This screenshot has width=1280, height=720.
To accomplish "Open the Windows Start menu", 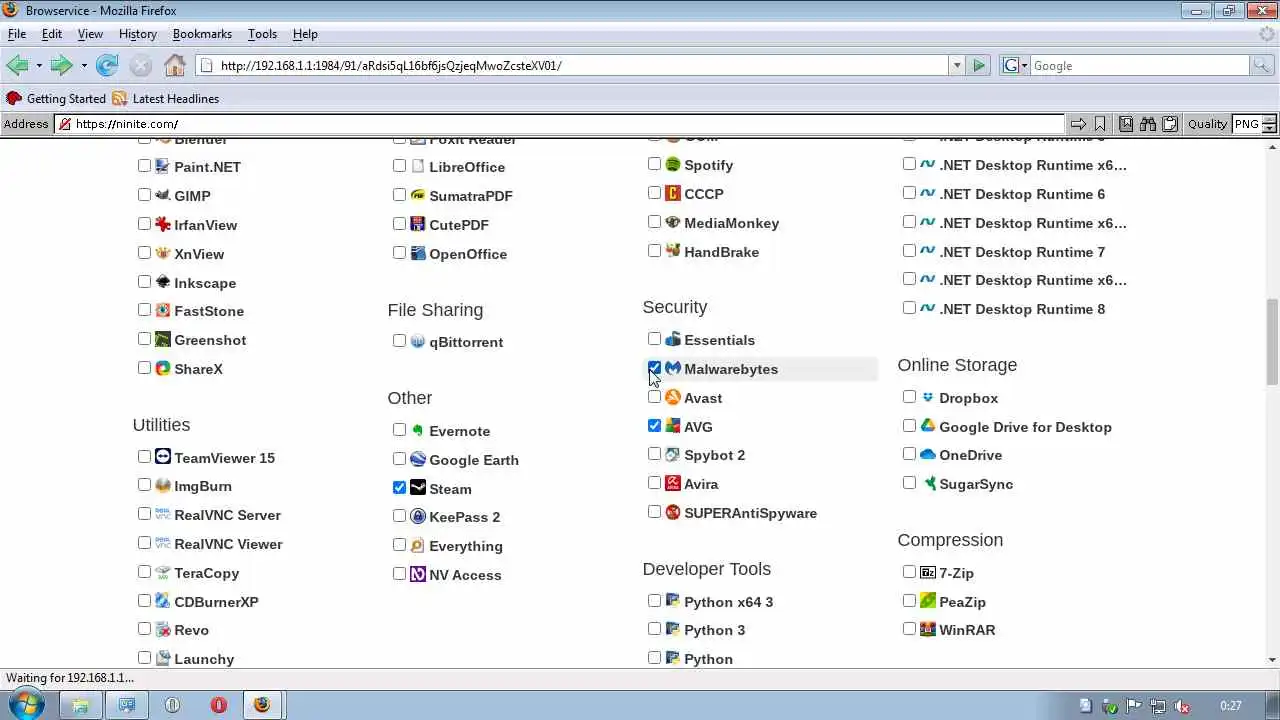I will [x=25, y=705].
